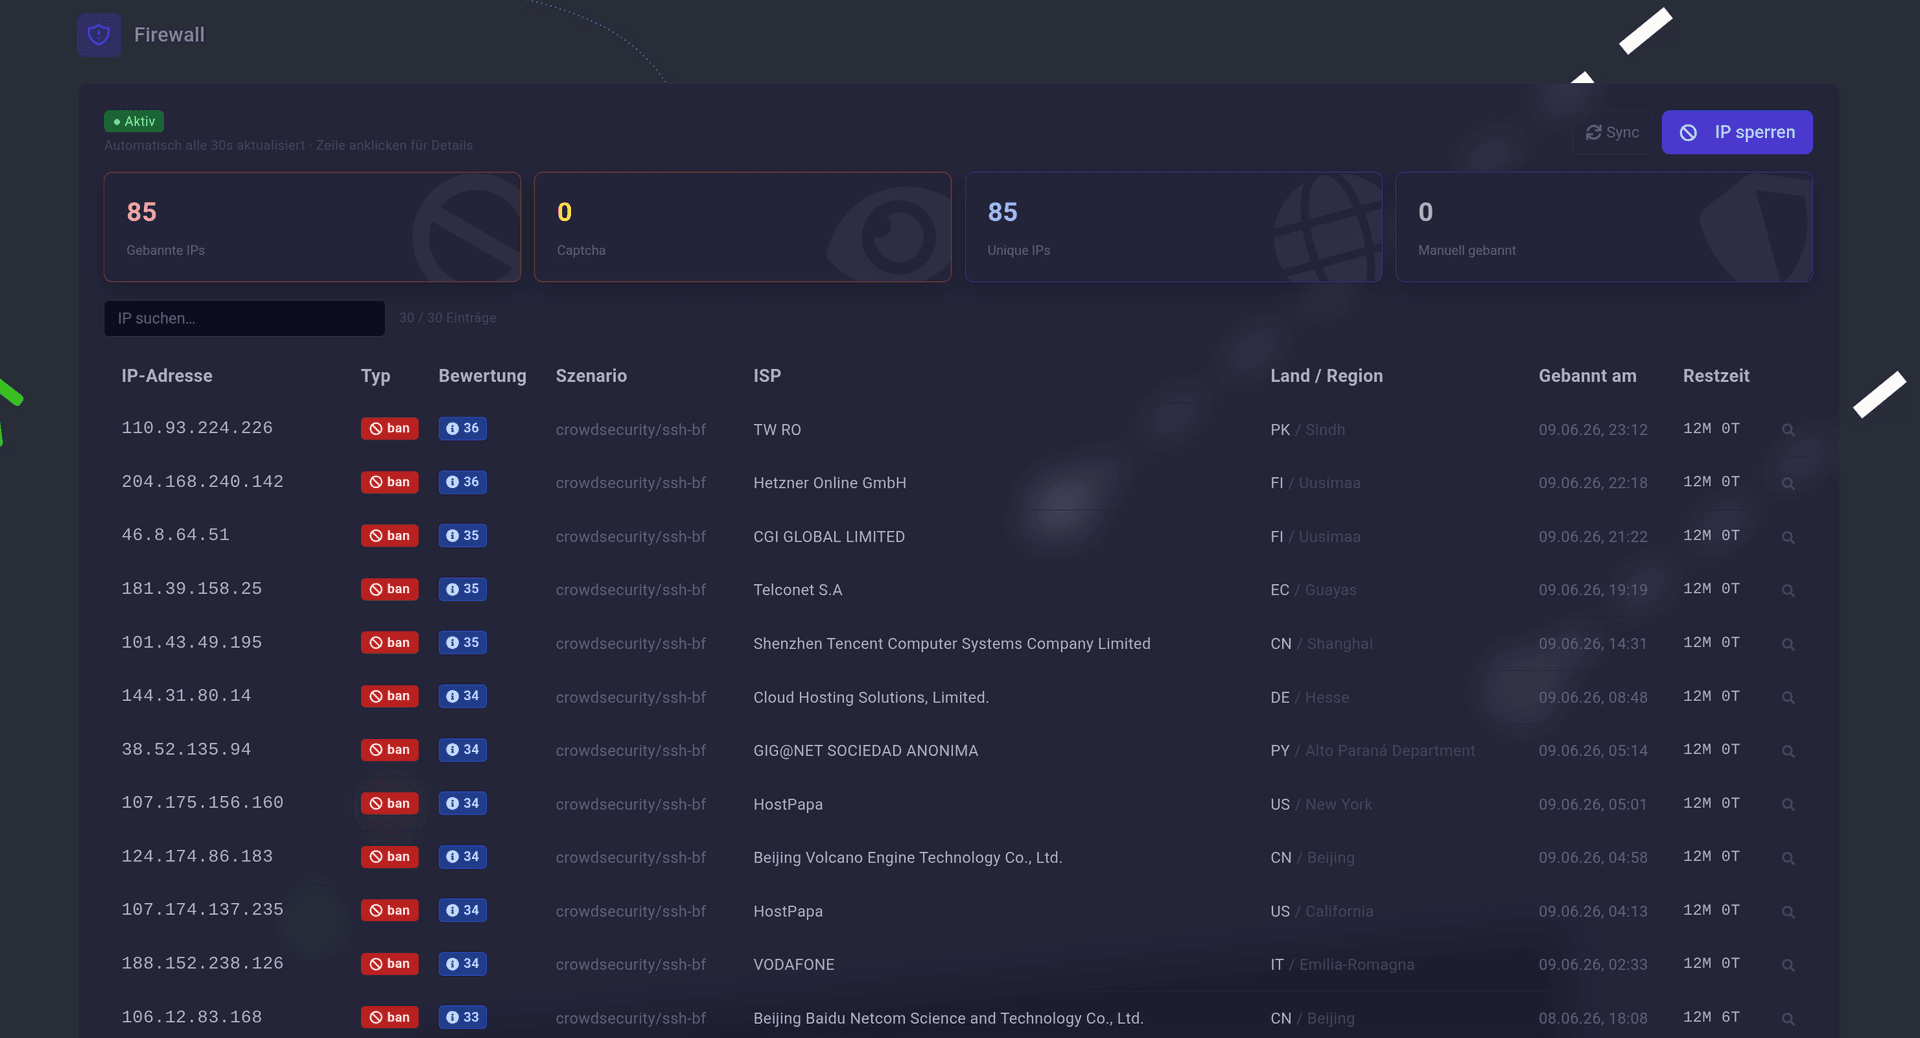
Task: Click the Bewertung column header
Action: pos(482,376)
